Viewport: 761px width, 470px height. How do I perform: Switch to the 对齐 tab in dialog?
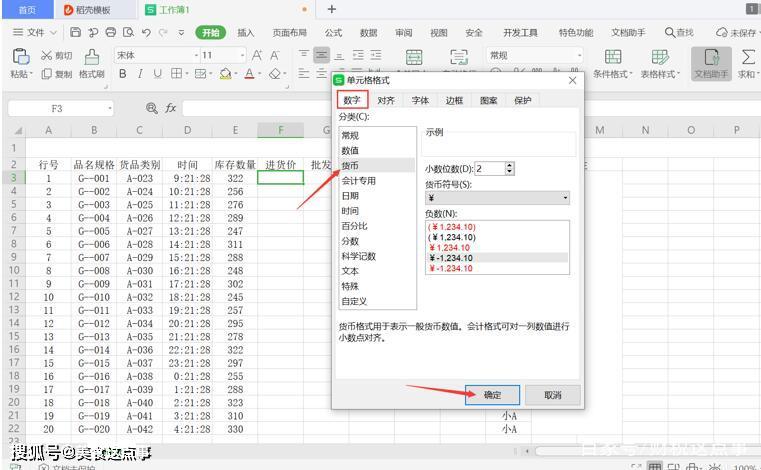tap(386, 100)
